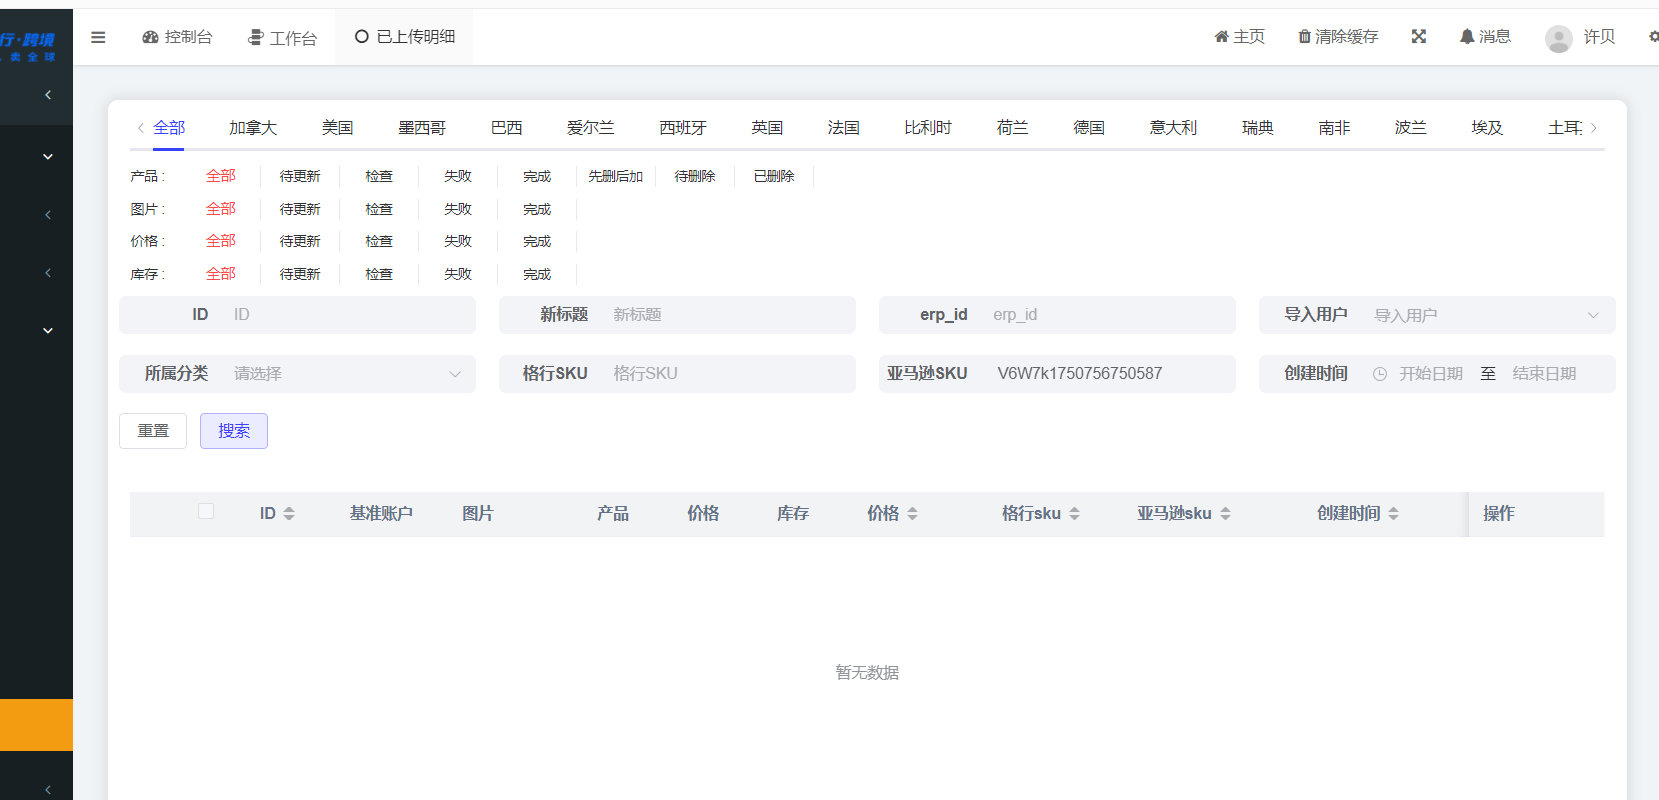The image size is (1659, 800).
Task: Open the 消息 notifications bell
Action: click(x=1467, y=37)
